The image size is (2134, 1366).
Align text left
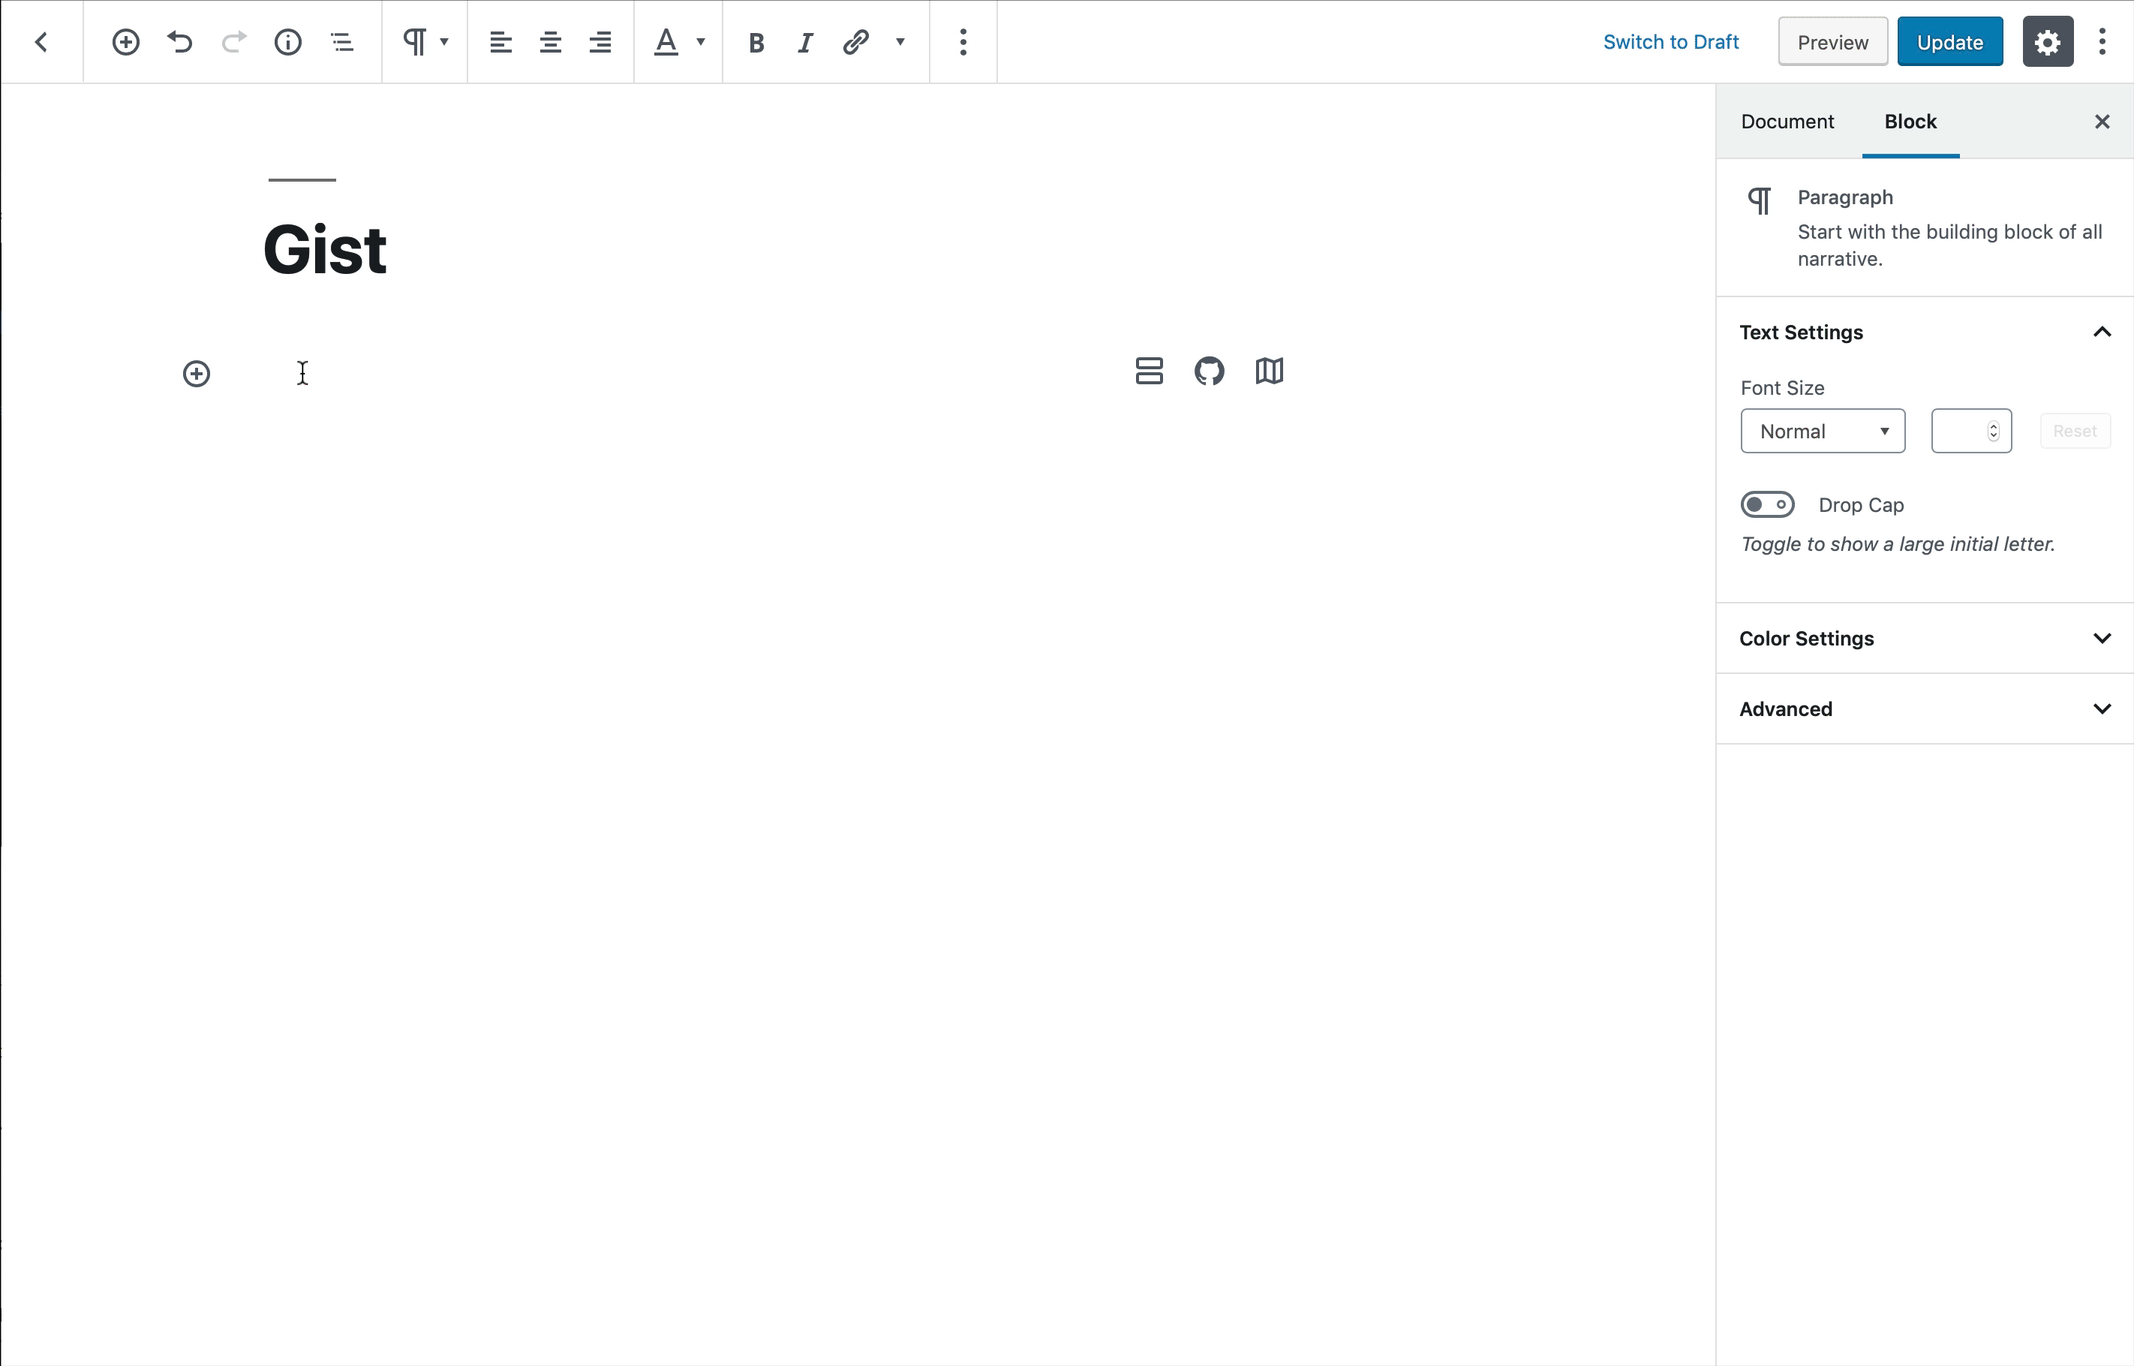click(500, 42)
